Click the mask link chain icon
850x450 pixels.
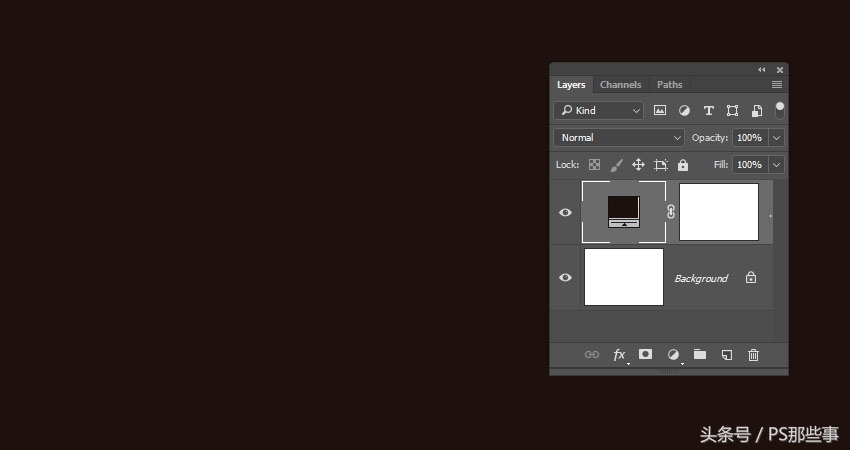671,212
